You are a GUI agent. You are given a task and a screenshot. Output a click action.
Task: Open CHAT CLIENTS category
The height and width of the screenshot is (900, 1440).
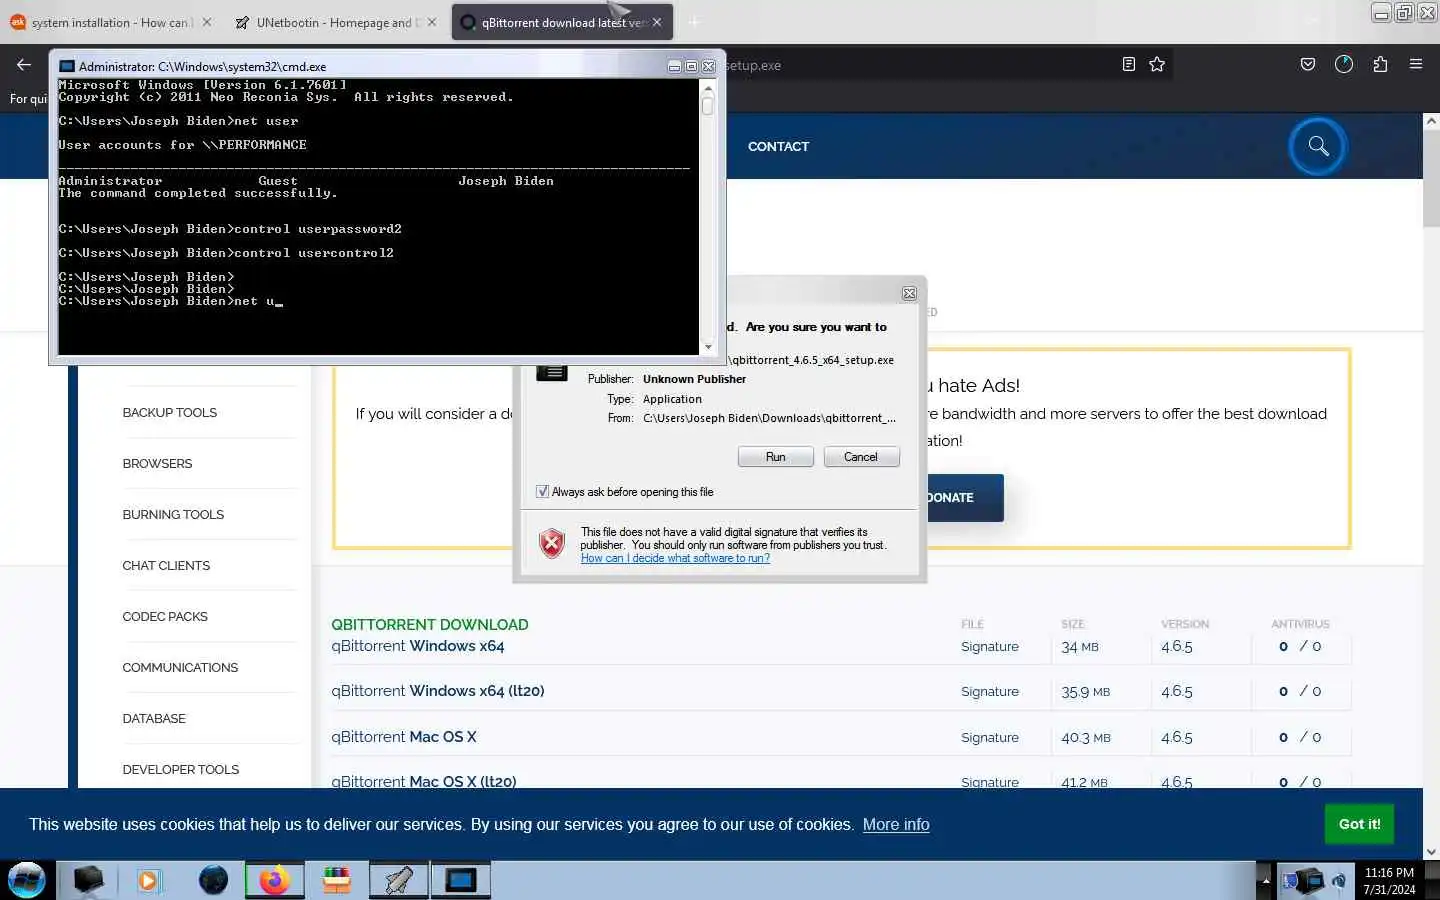(x=166, y=565)
